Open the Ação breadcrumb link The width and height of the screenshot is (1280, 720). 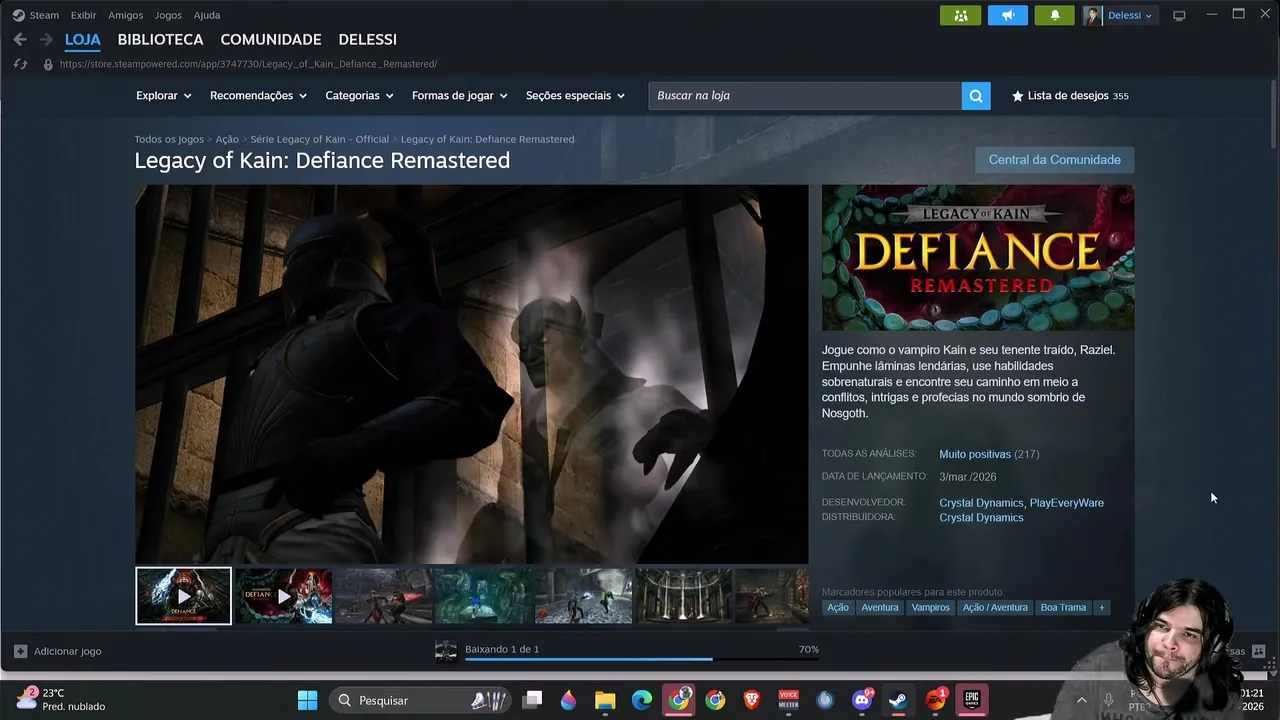click(x=227, y=139)
